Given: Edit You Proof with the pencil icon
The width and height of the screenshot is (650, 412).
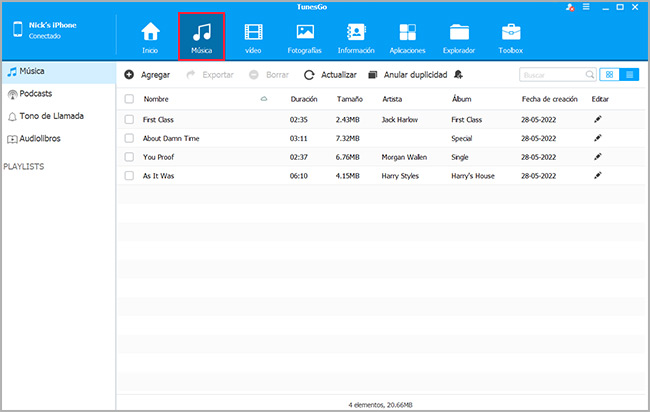Looking at the screenshot, I should click(x=597, y=157).
